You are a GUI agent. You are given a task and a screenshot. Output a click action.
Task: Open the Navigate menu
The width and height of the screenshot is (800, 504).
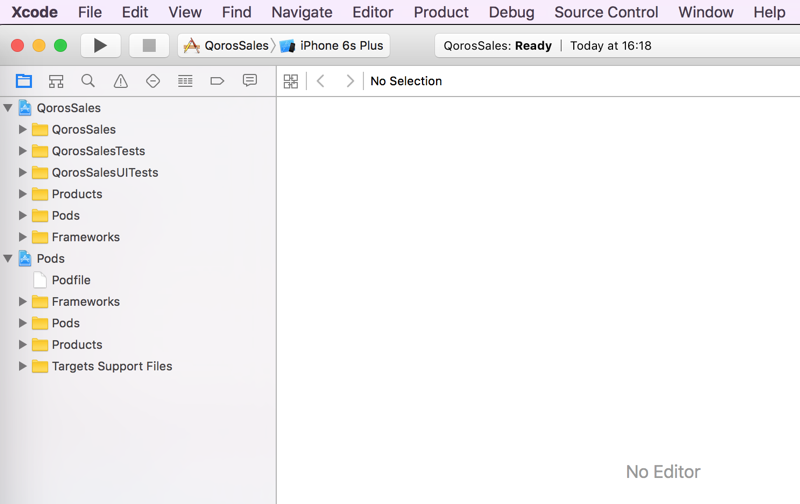302,12
